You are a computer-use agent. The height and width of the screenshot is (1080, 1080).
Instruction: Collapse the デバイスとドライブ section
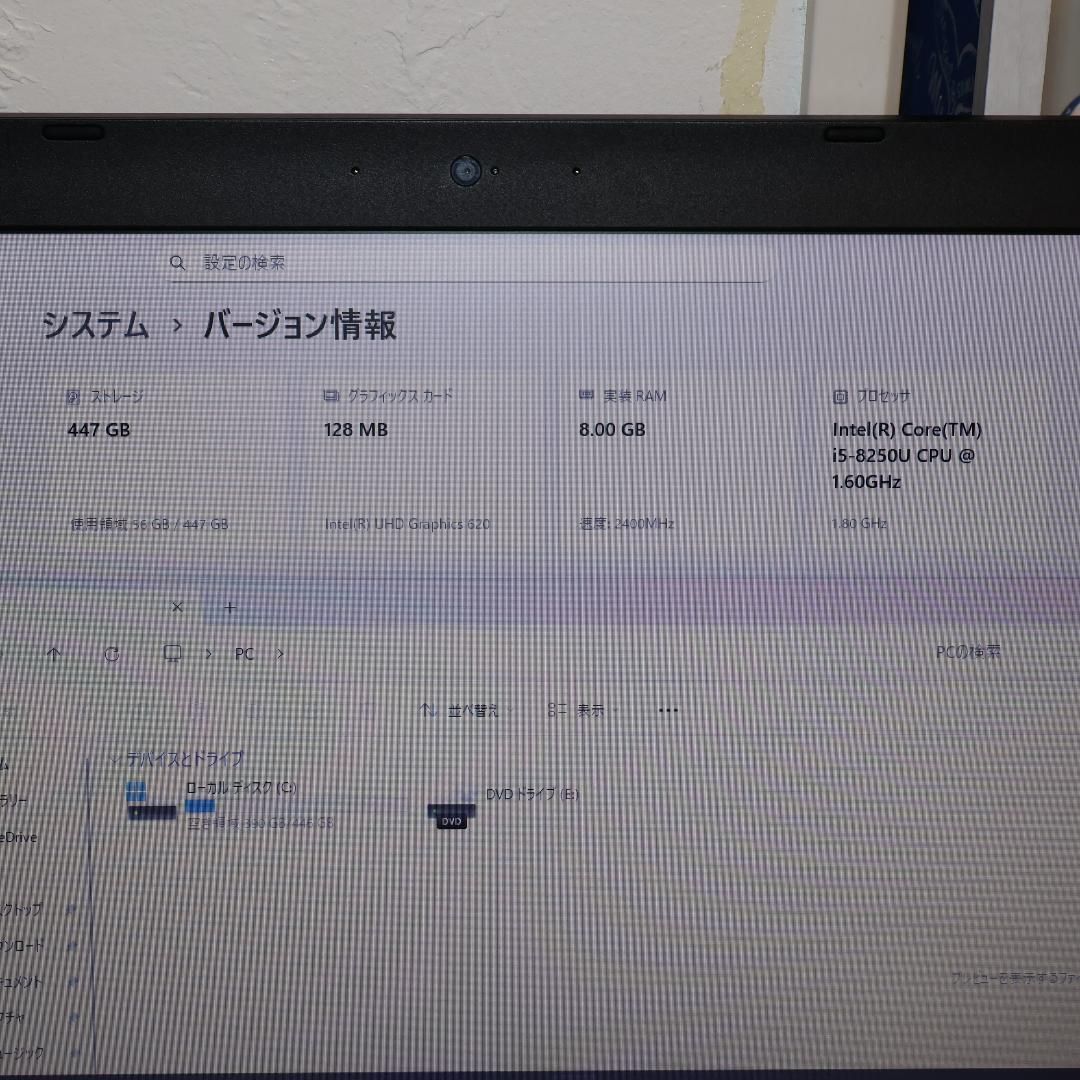[117, 759]
